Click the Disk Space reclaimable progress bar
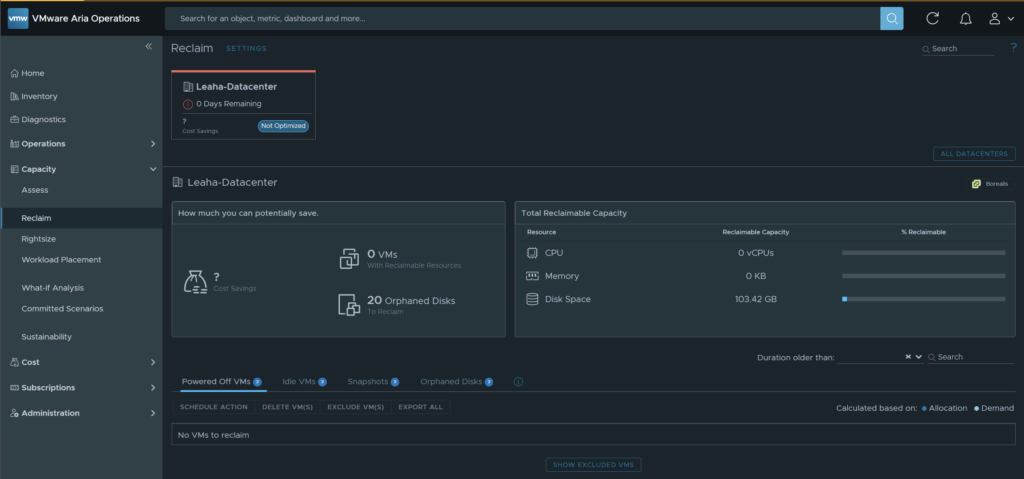Image resolution: width=1024 pixels, height=479 pixels. pyautogui.click(x=923, y=299)
